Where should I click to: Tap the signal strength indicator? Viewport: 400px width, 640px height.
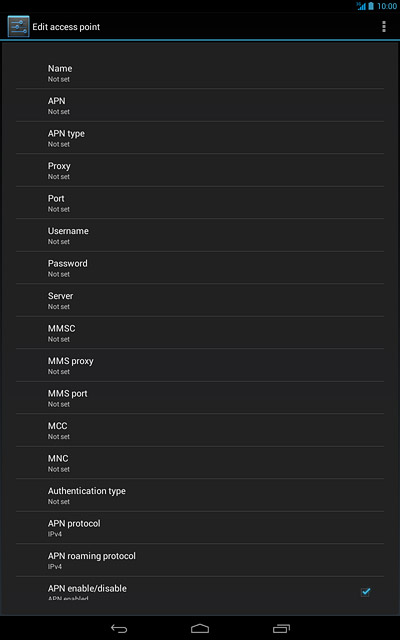coord(361,6)
